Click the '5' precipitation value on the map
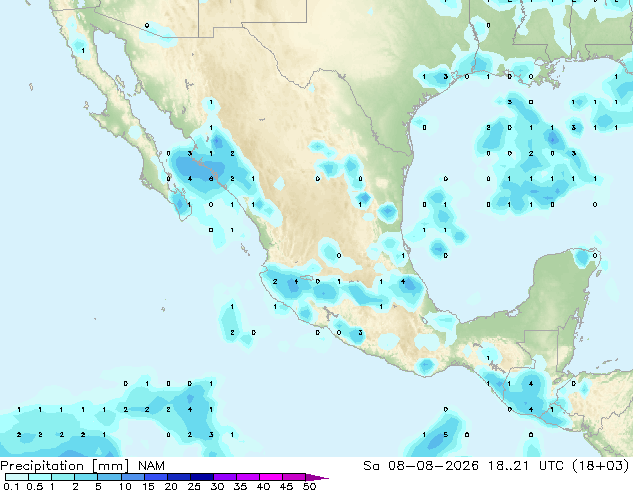 pyautogui.click(x=446, y=435)
